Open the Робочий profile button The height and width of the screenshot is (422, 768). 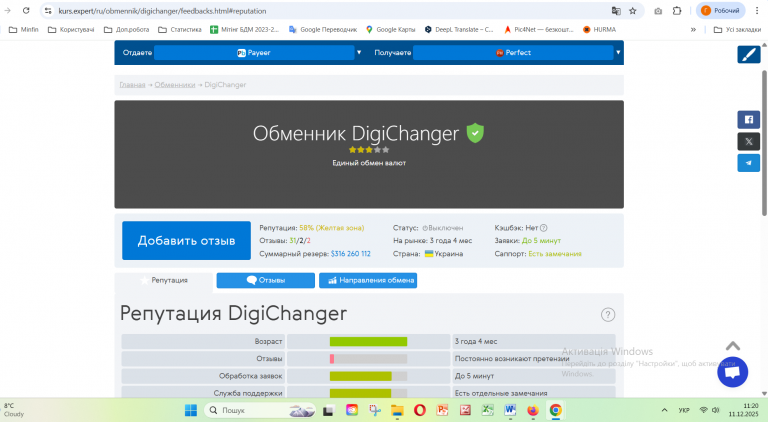tap(720, 11)
